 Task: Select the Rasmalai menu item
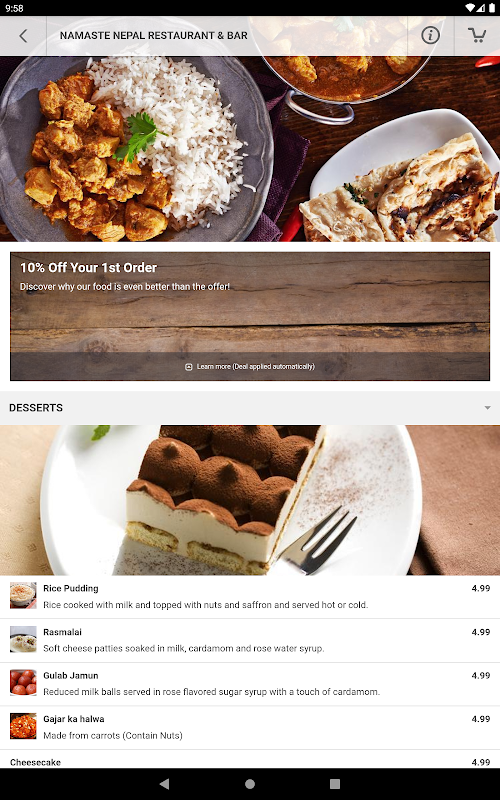tap(250, 641)
